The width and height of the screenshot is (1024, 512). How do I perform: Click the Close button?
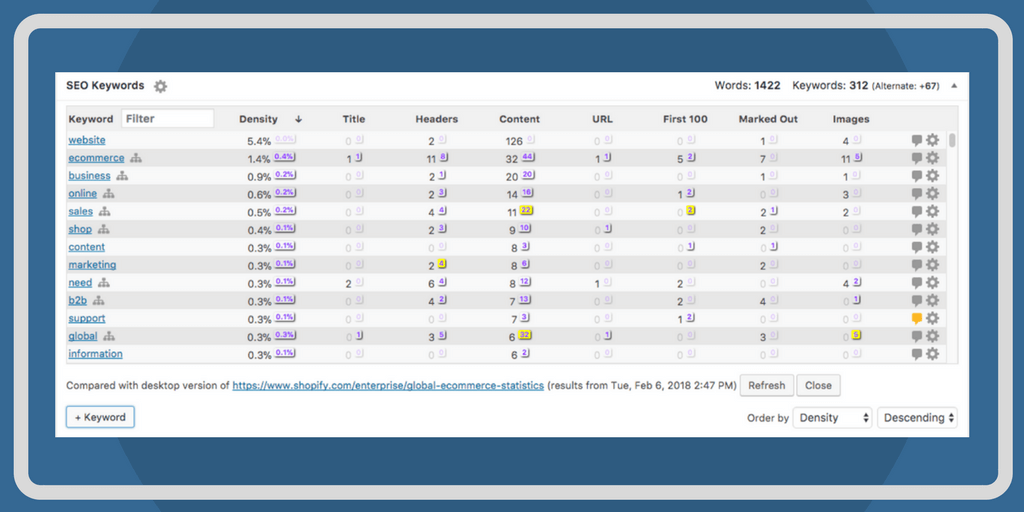pos(818,385)
